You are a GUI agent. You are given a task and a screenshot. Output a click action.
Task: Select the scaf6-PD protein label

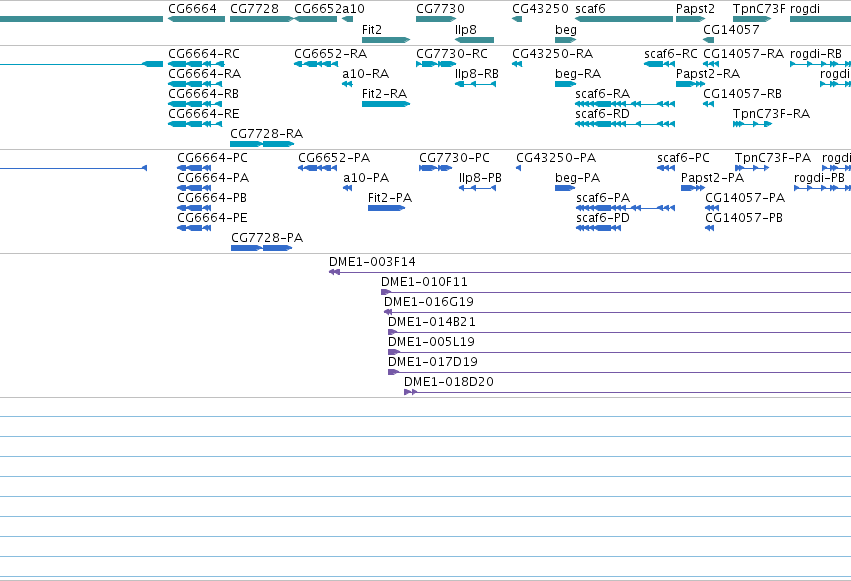click(x=603, y=218)
